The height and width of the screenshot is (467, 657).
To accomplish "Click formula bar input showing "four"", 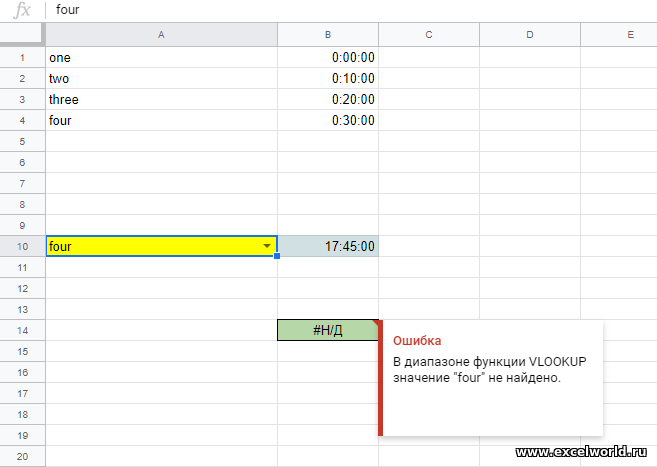I will (351, 10).
